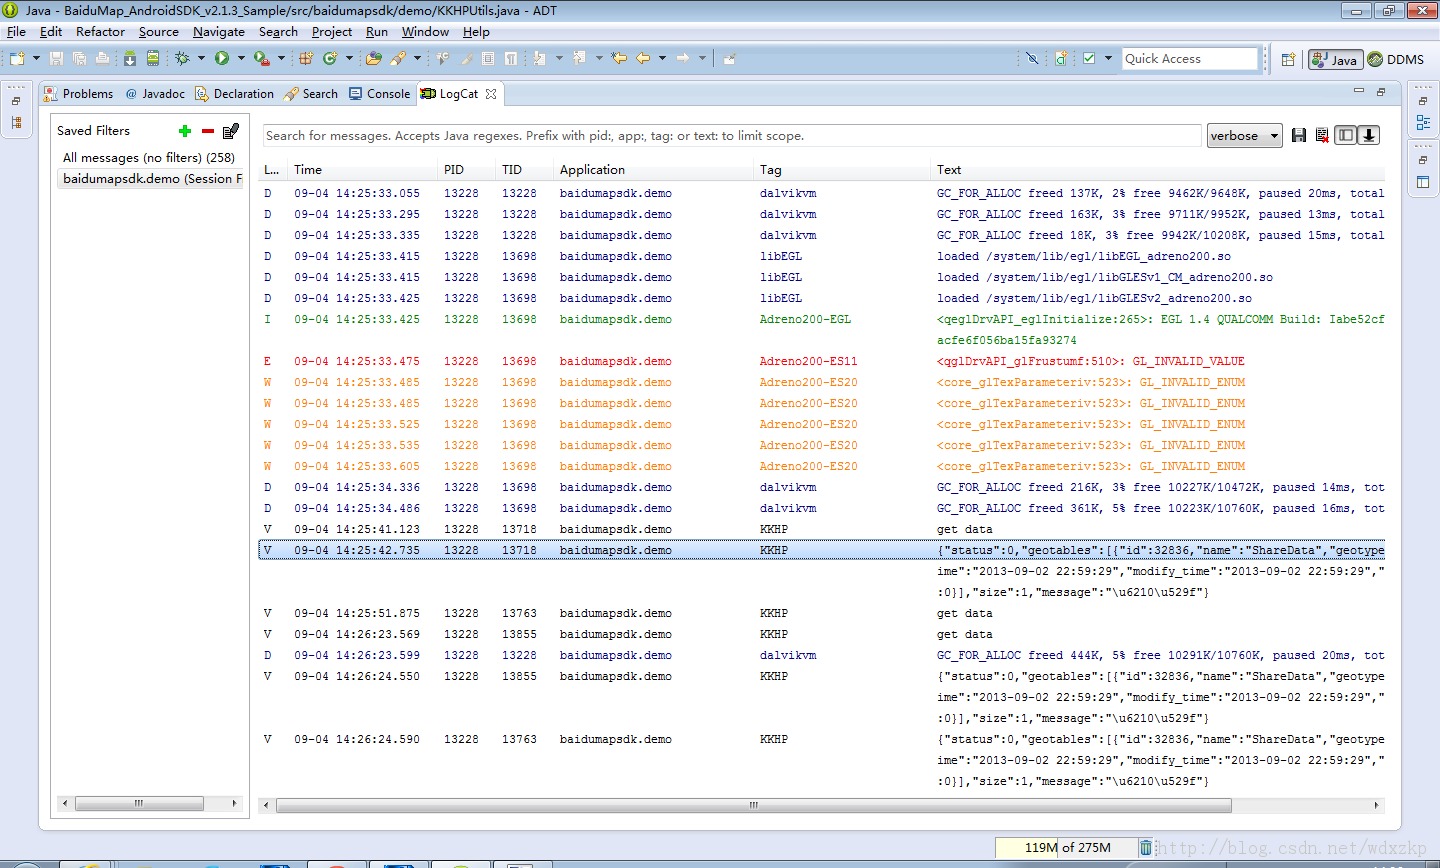Switch to the DDMS perspective
Viewport: 1440px width, 868px height.
(1396, 59)
